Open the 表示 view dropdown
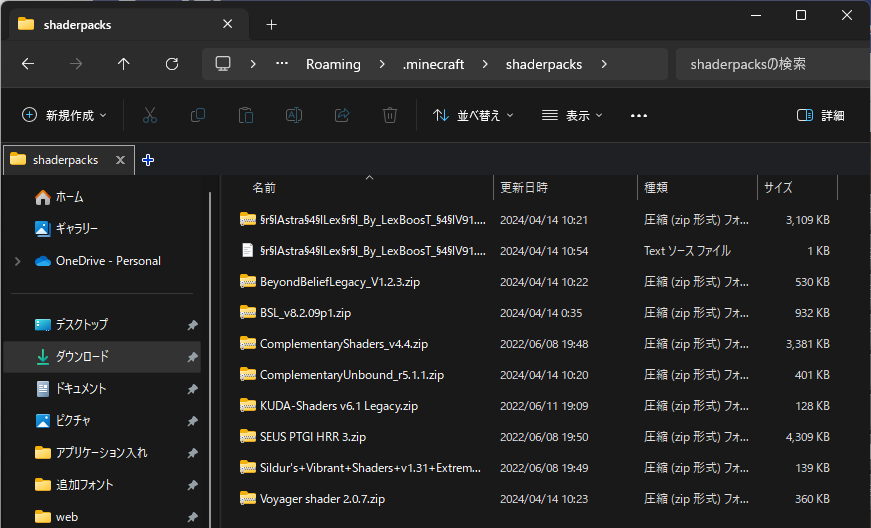Viewport: 871px width, 528px height. click(572, 115)
